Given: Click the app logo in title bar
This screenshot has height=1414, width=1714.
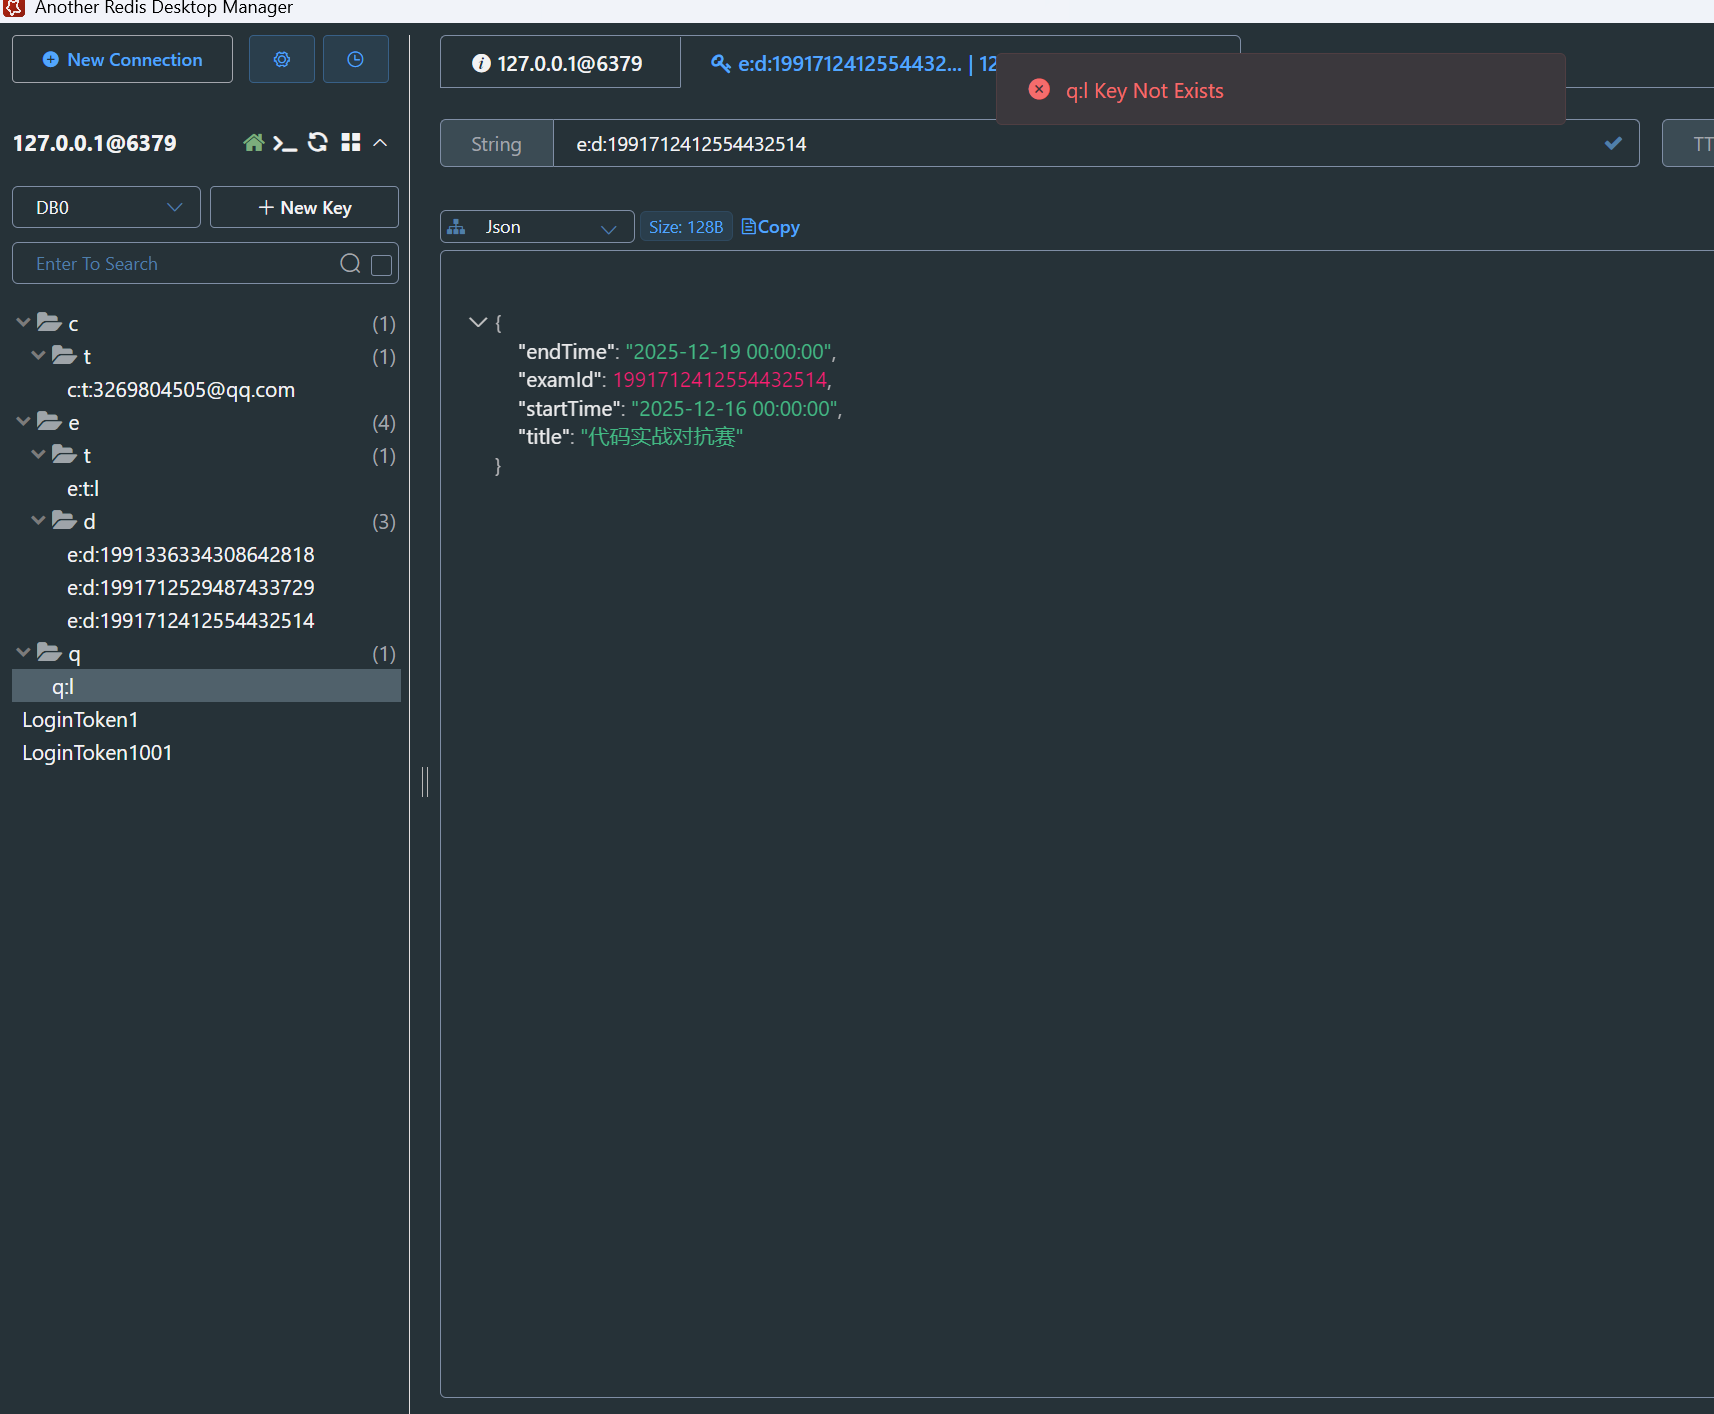Looking at the screenshot, I should (x=14, y=8).
